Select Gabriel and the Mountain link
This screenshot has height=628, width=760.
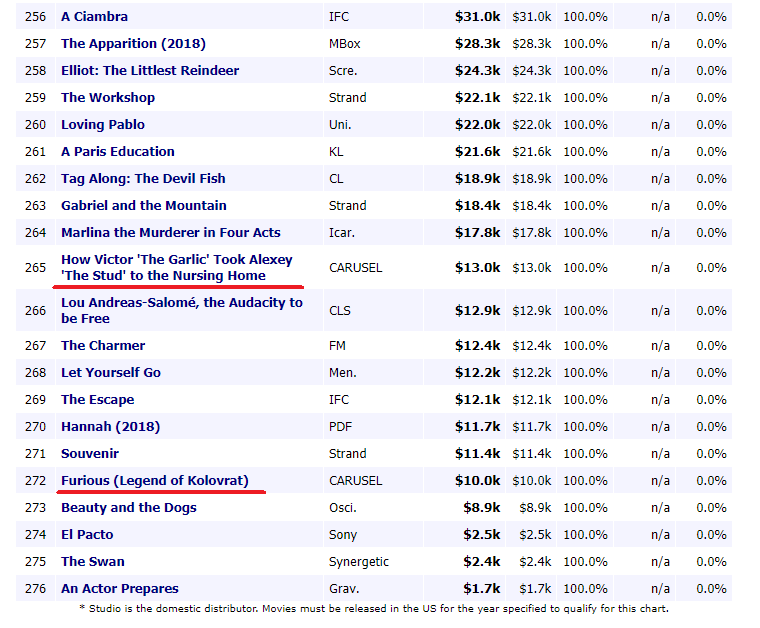144,206
